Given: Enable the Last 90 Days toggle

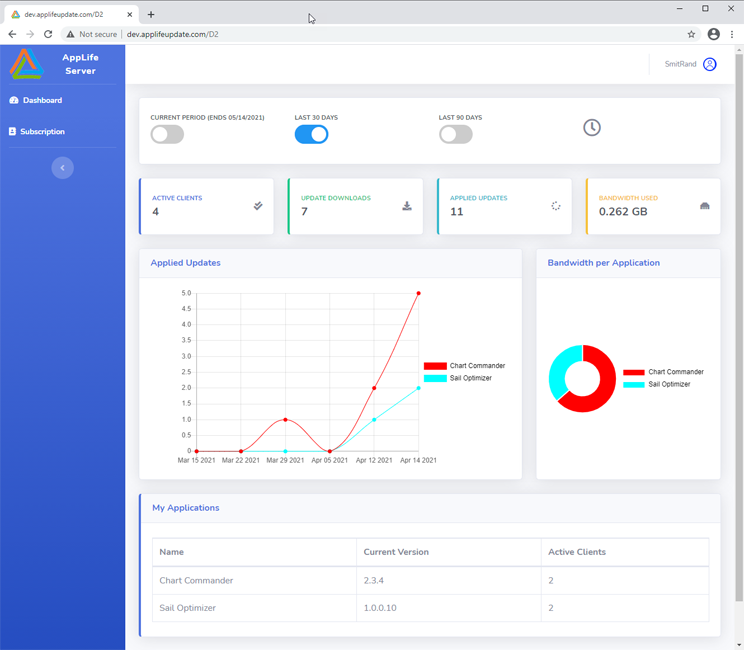Looking at the screenshot, I should [456, 134].
